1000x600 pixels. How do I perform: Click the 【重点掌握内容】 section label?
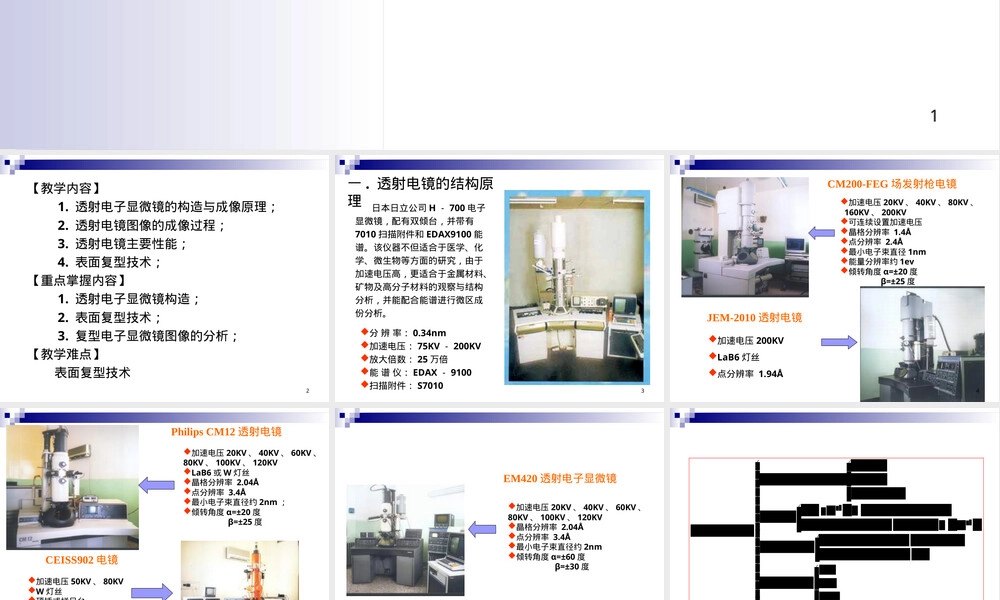pyautogui.click(x=79, y=281)
